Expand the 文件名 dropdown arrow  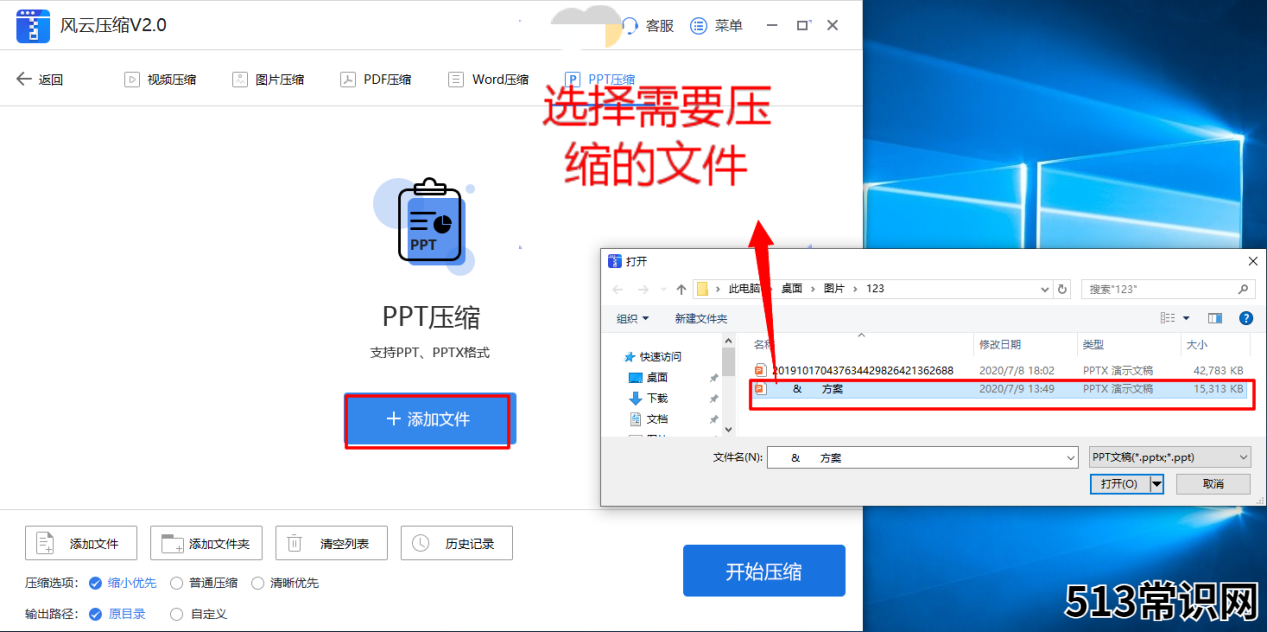coord(1070,457)
